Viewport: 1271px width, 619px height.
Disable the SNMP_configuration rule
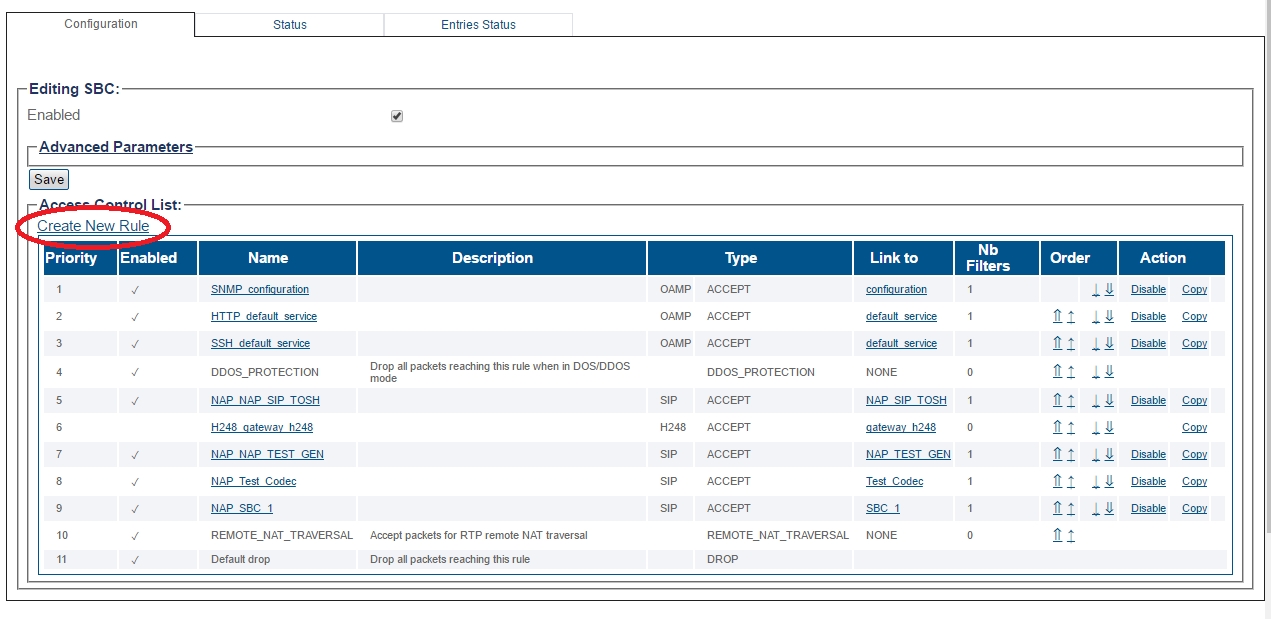[1148, 290]
